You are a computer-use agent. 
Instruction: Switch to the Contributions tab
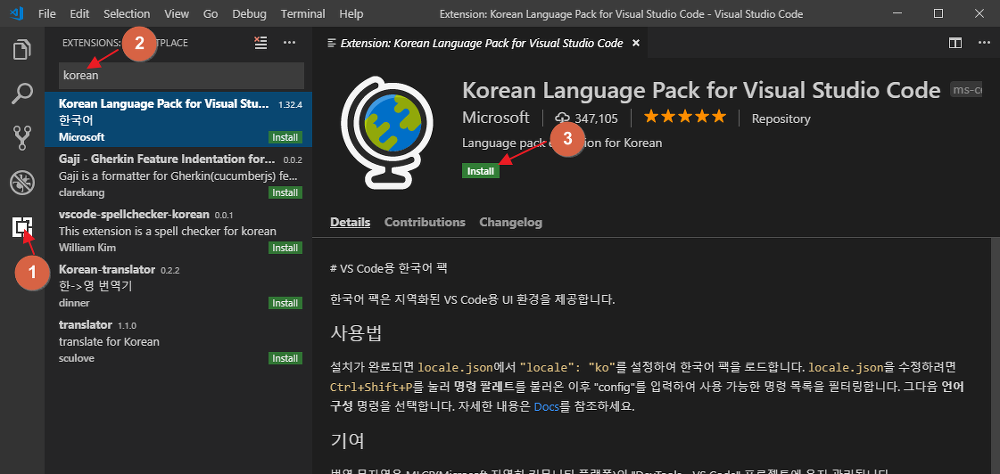click(425, 222)
